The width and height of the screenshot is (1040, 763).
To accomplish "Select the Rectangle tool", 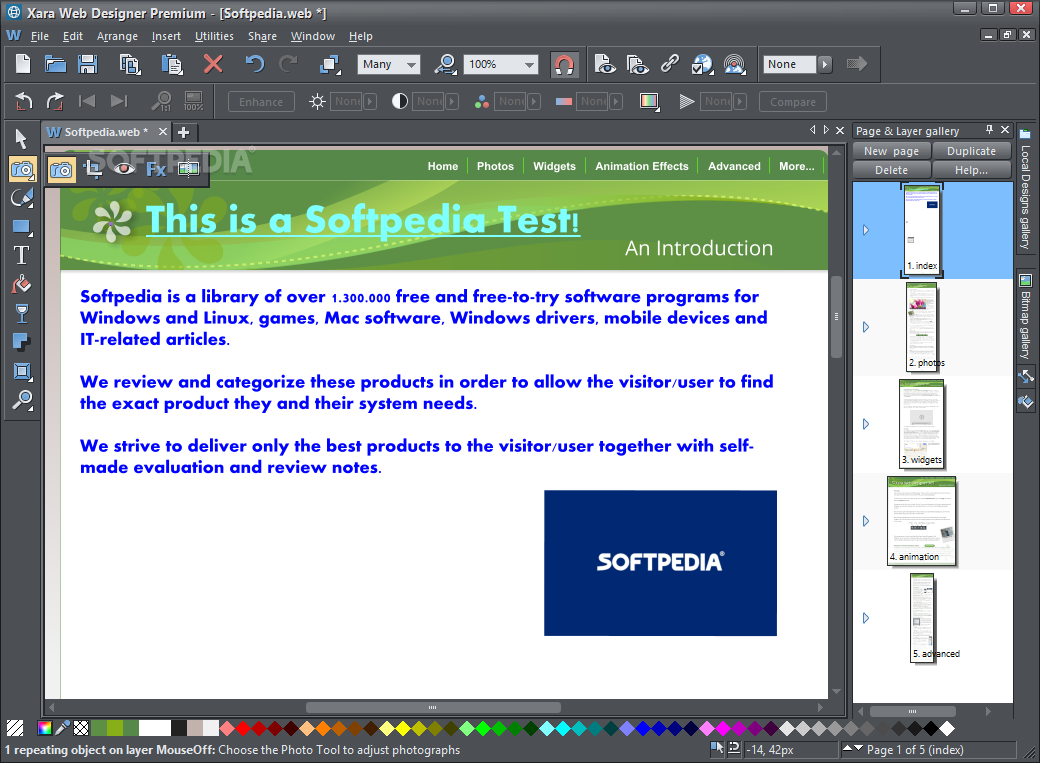I will (x=22, y=228).
